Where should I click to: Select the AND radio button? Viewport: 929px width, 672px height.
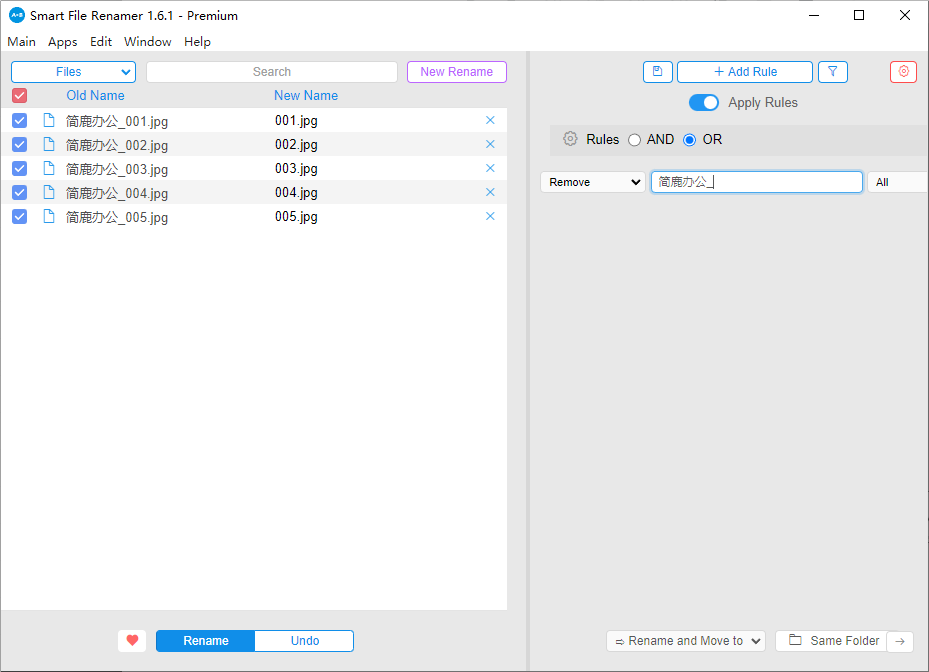(634, 140)
